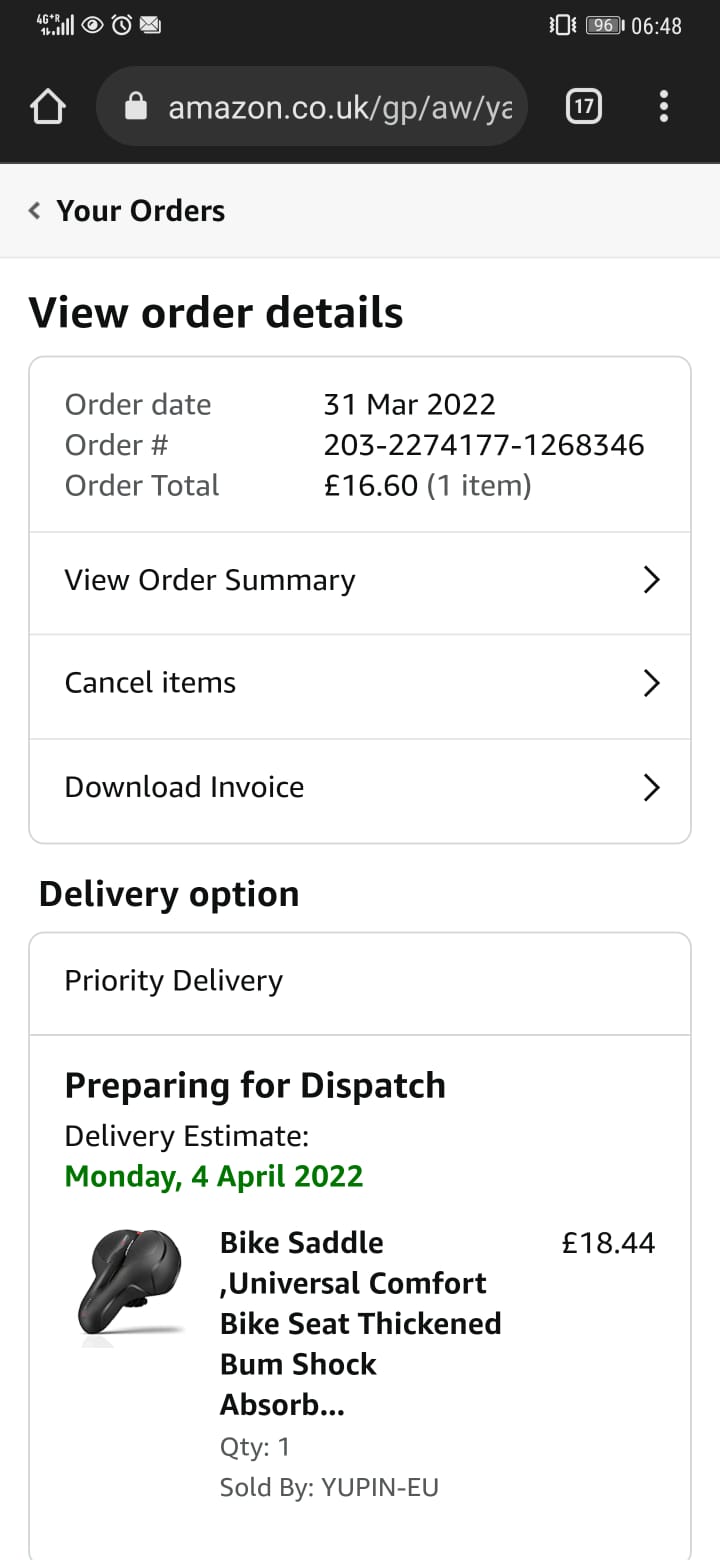Screen dimensions: 720x1560
Task: Tap the padlock site security icon
Action: (136, 107)
